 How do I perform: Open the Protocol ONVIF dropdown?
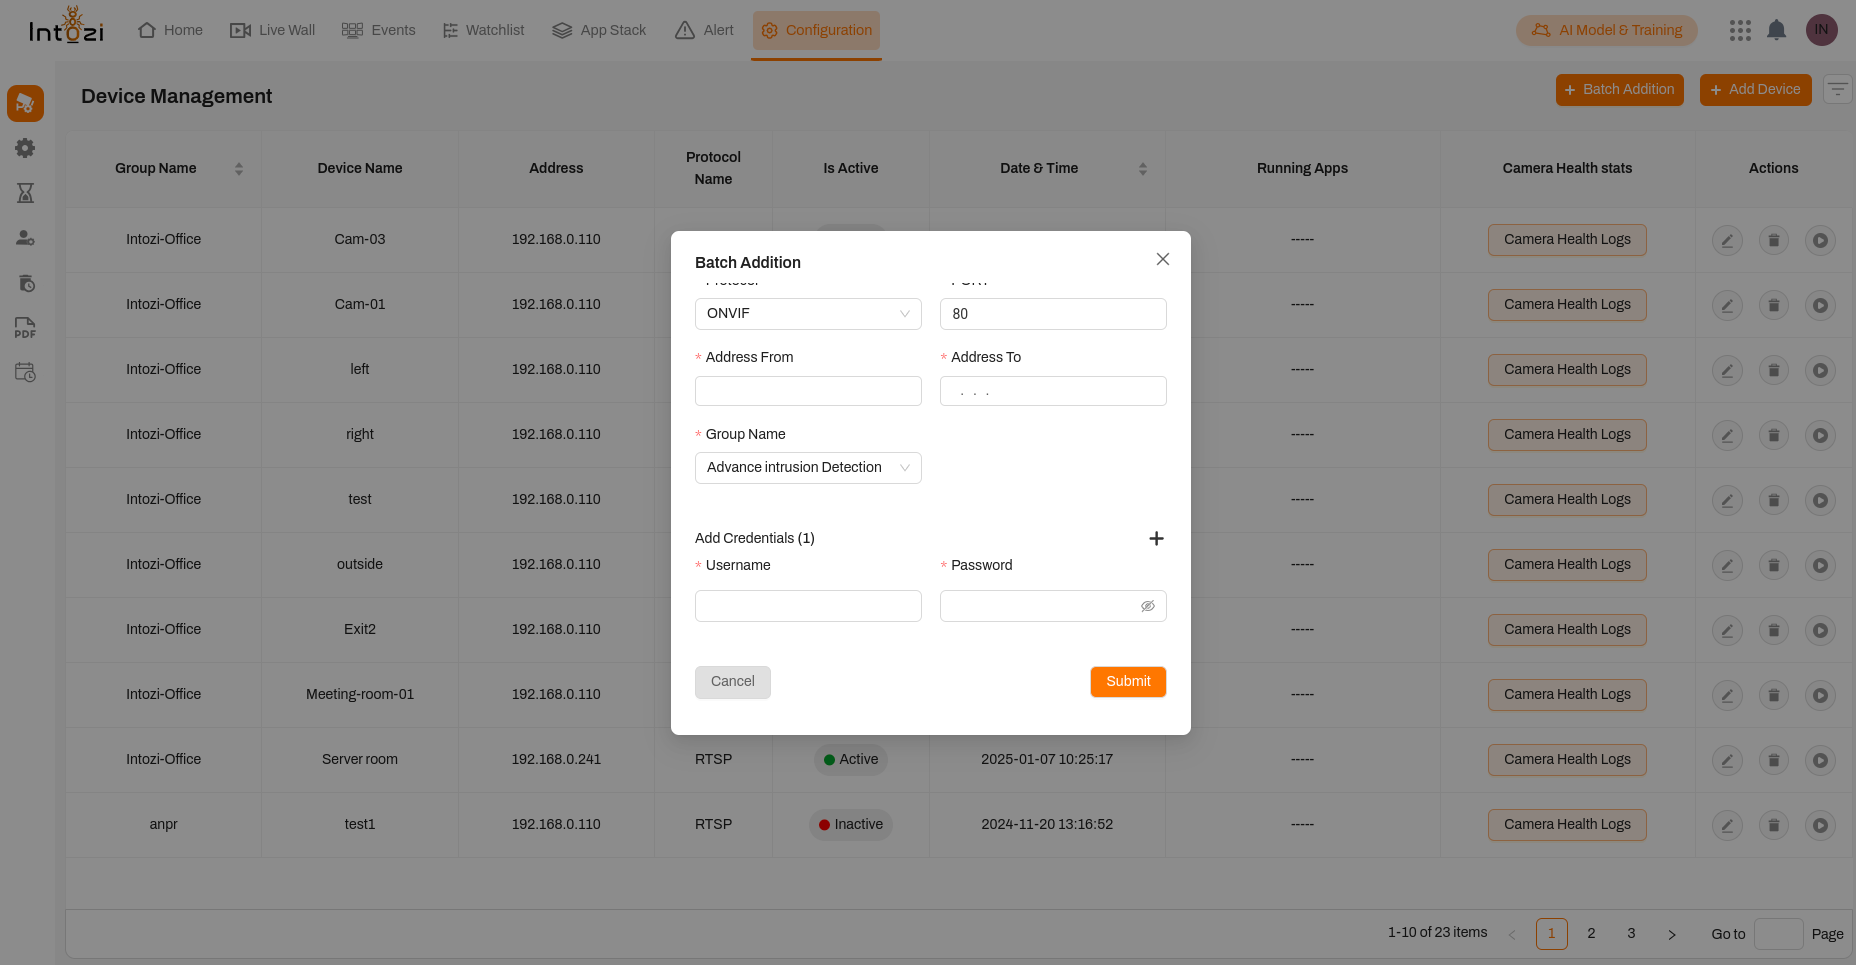[807, 314]
